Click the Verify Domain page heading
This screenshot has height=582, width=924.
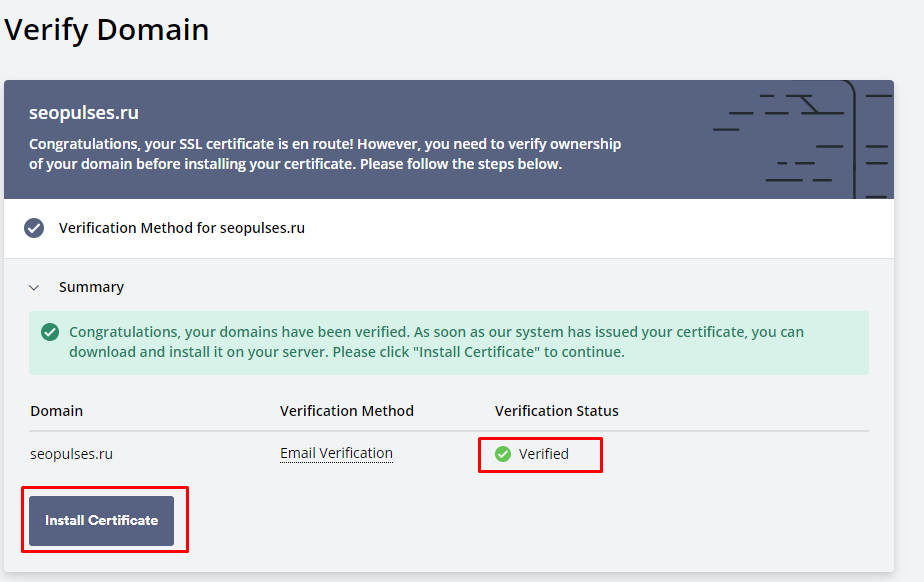pos(107,29)
